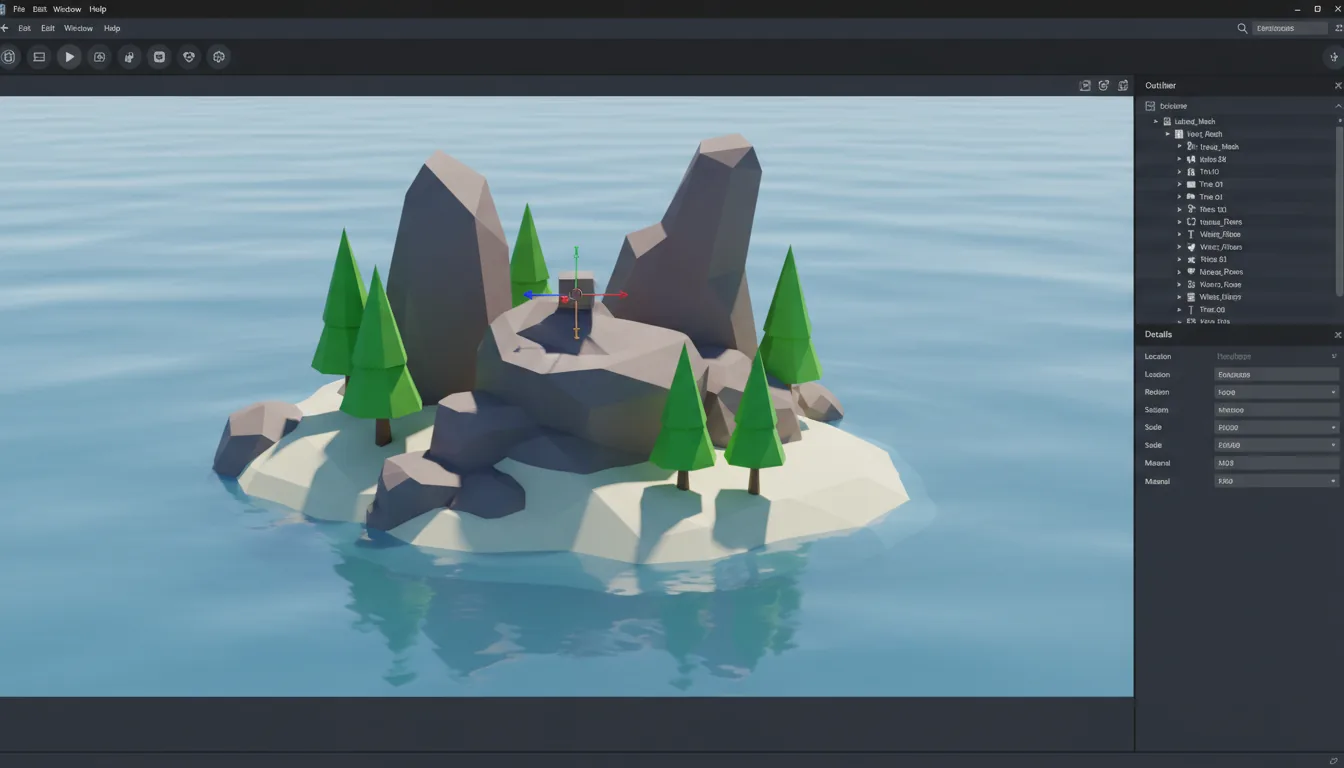Expand the Land_Mesh node in the Outliner
This screenshot has width=1344, height=768.
click(x=1156, y=121)
